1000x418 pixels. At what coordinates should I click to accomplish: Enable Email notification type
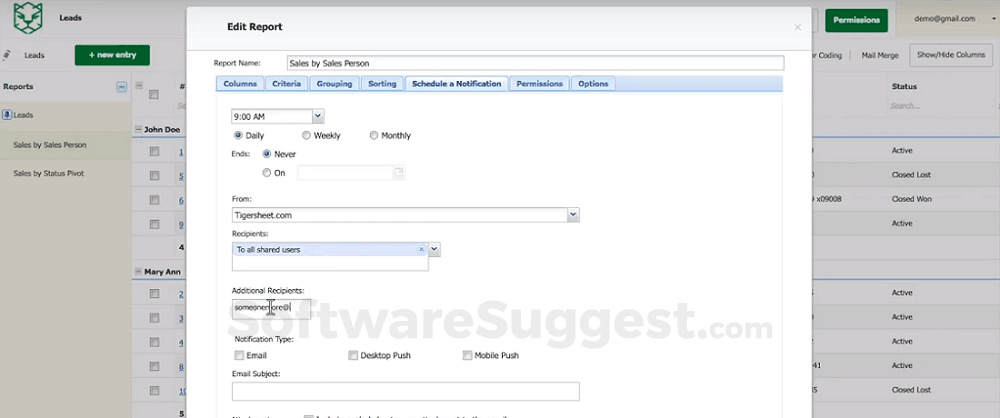point(239,355)
